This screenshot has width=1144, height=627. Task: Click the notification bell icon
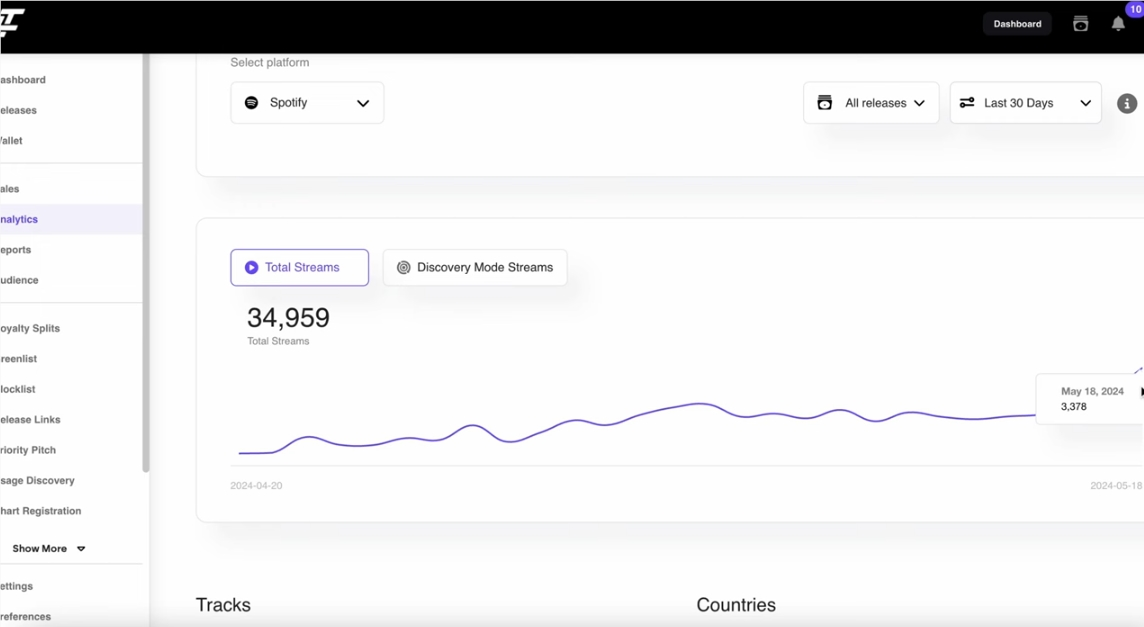pos(1118,24)
